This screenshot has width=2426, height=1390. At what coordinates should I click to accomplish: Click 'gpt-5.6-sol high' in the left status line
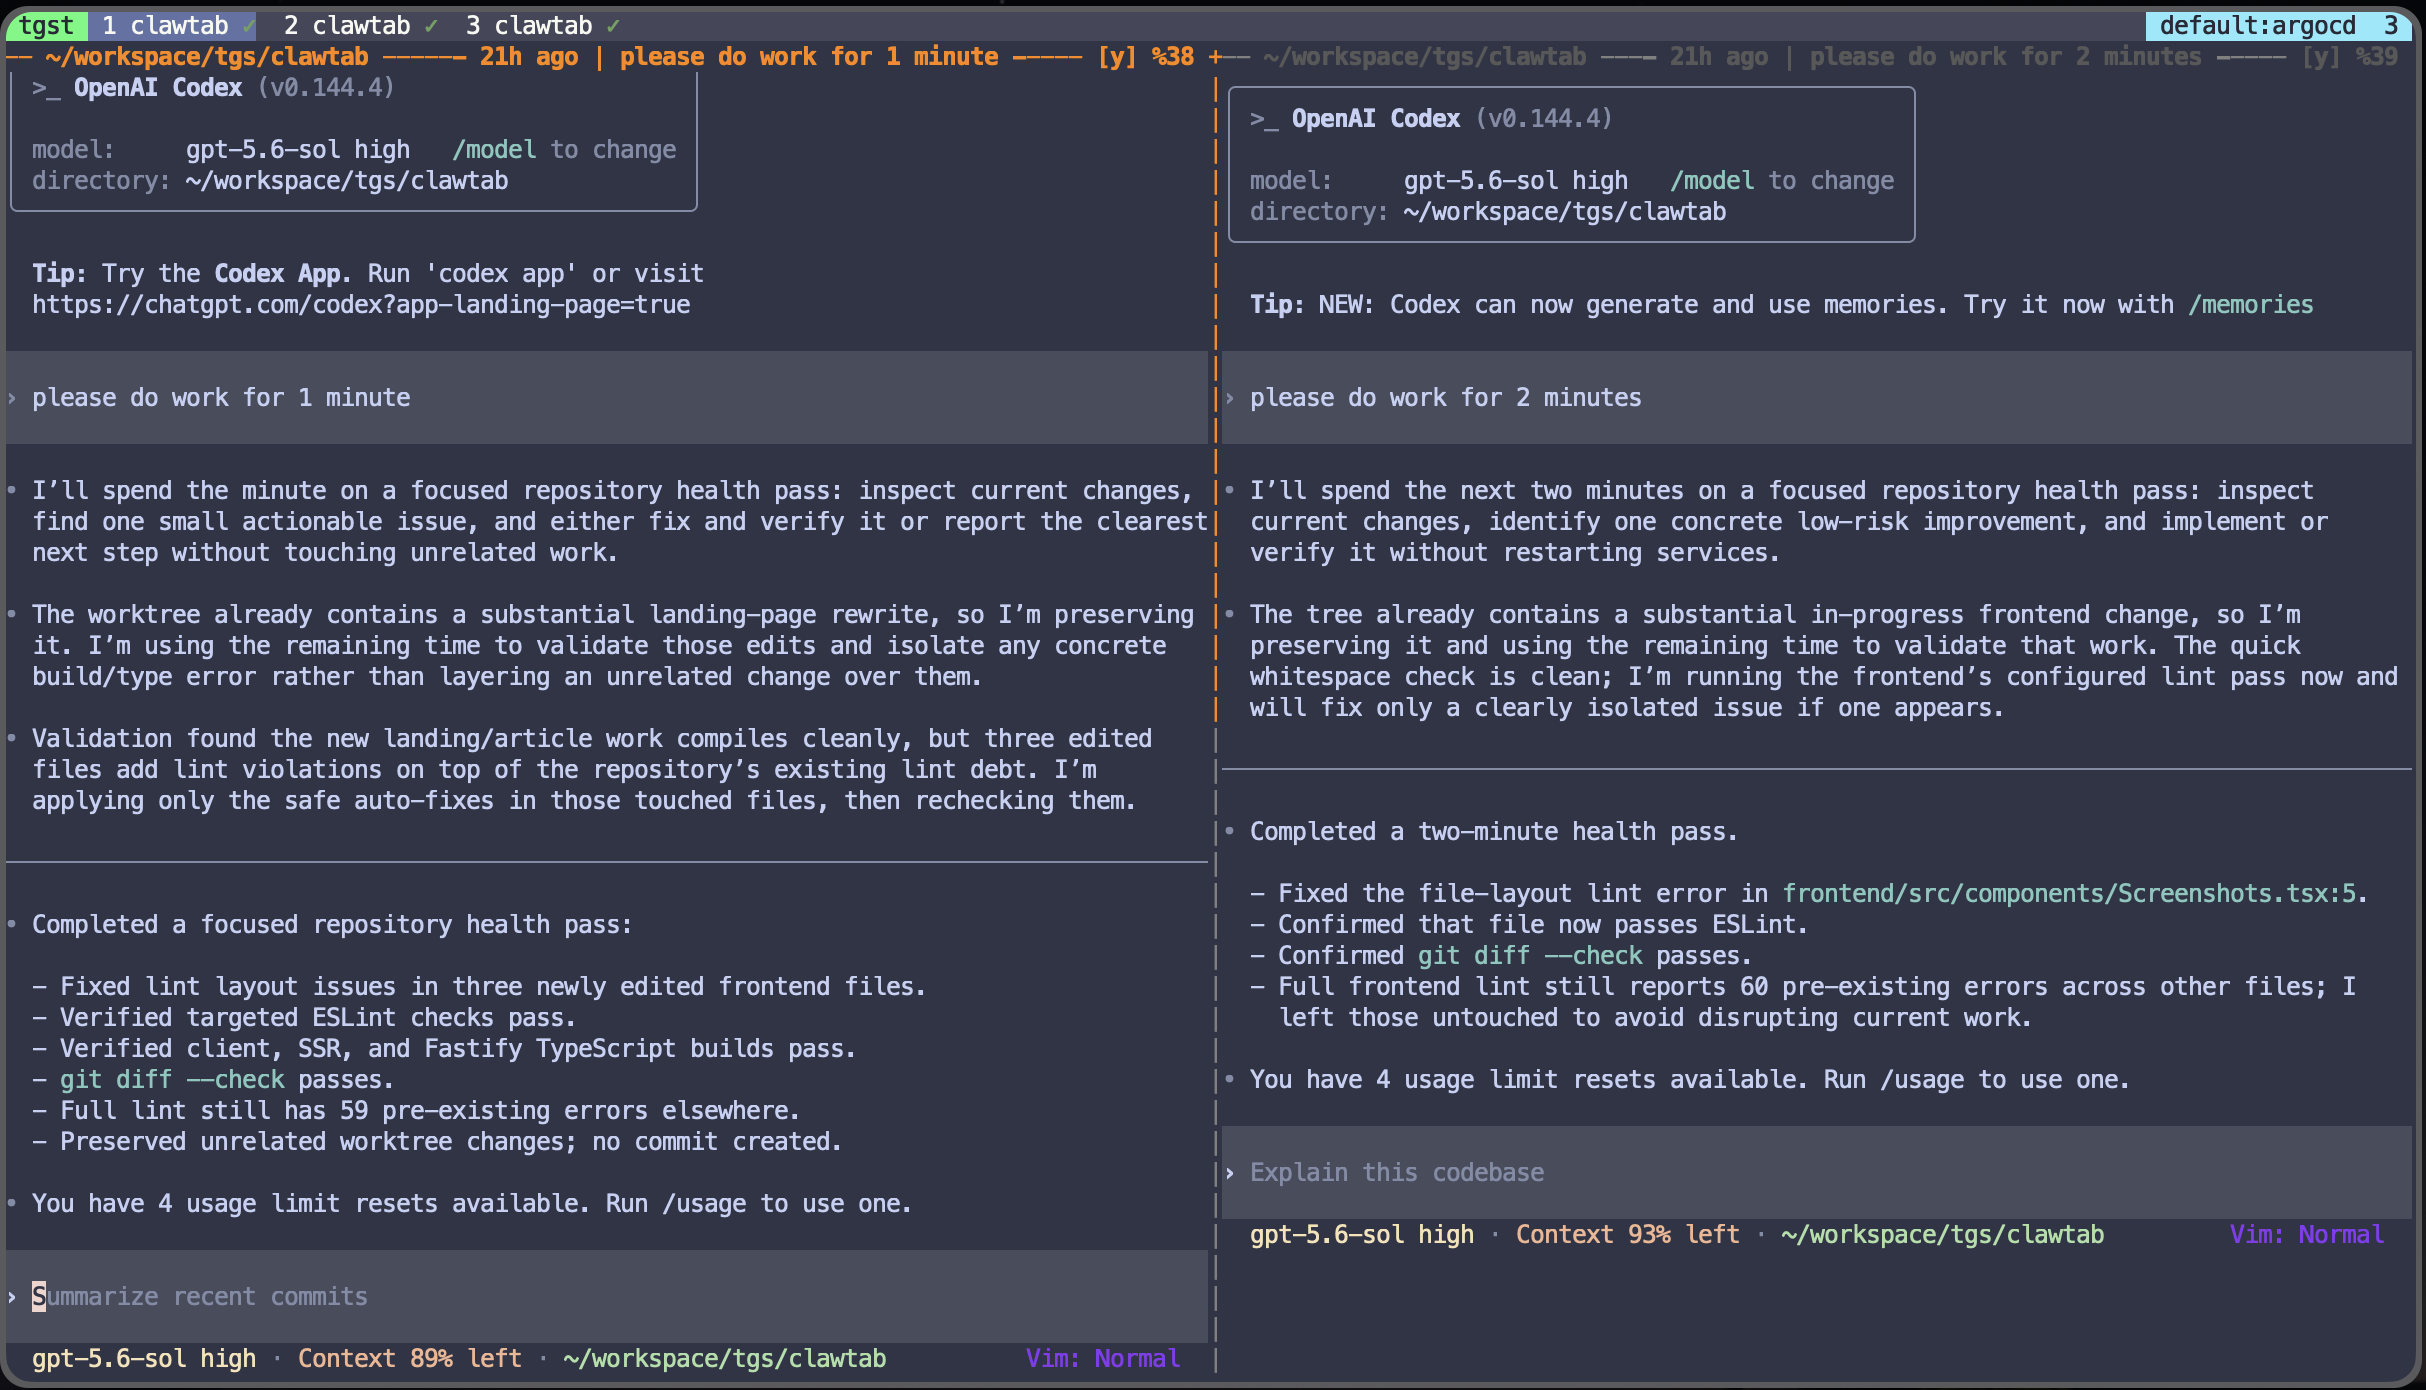pyautogui.click(x=144, y=1358)
